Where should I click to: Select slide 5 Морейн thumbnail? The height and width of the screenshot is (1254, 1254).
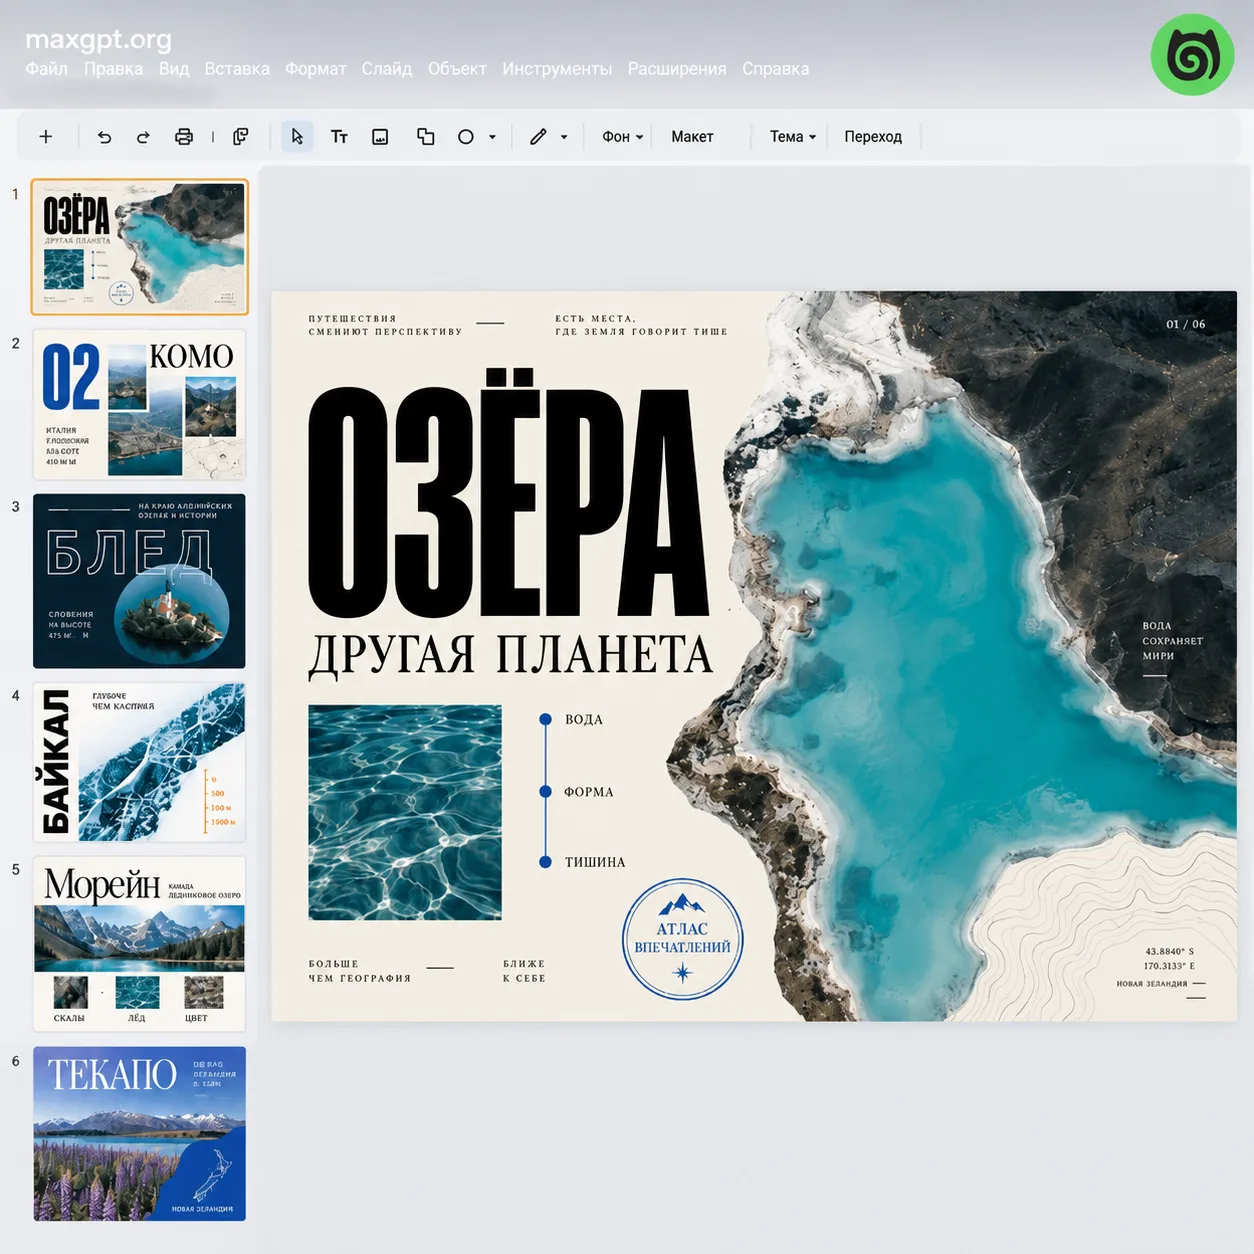139,943
